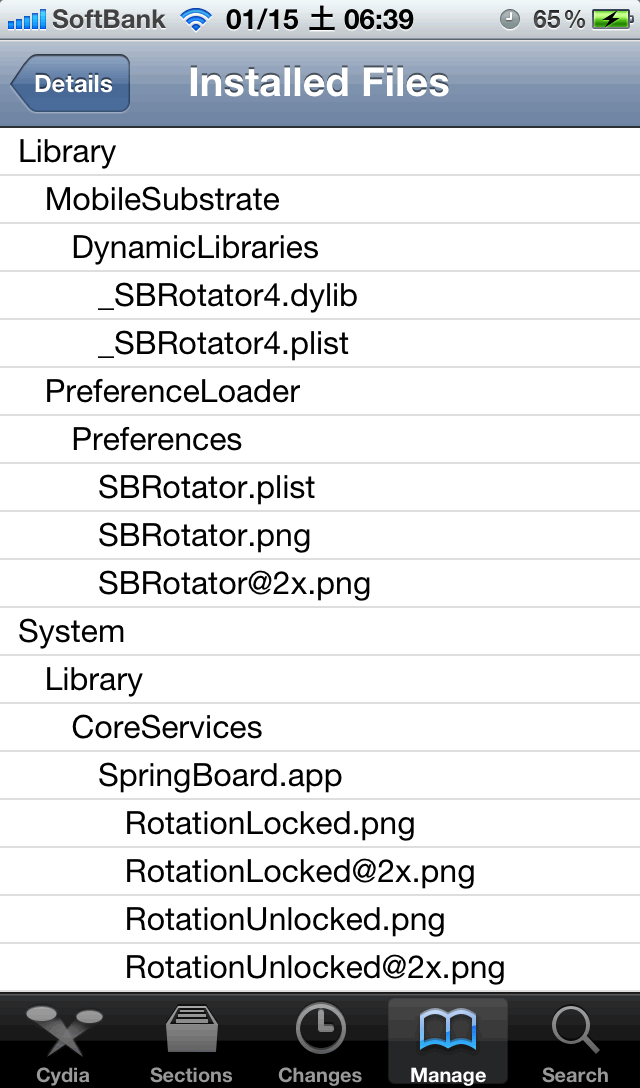Tap the Wi-Fi icon in status bar

(196, 19)
